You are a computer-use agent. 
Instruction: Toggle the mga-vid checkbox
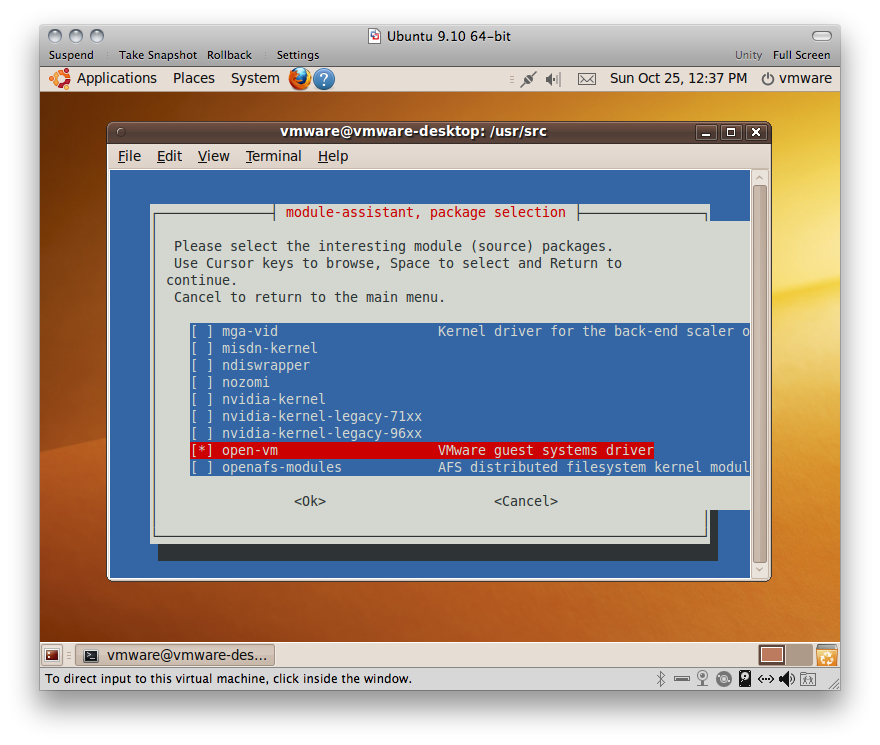click(x=201, y=331)
